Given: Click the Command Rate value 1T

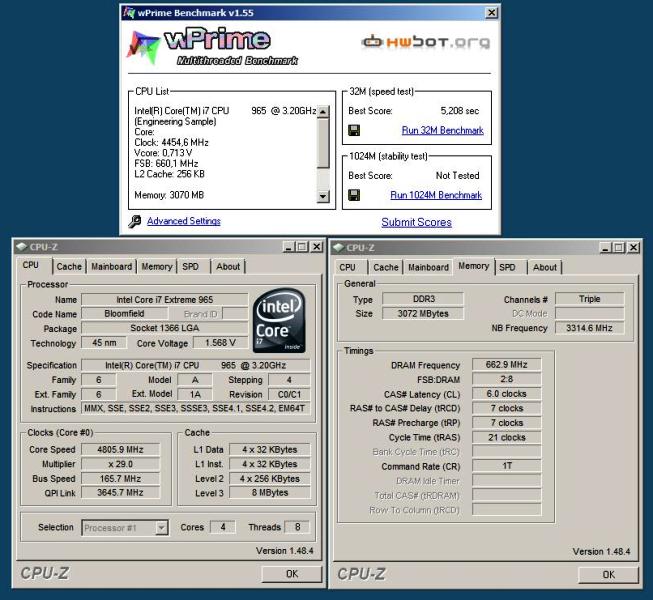Looking at the screenshot, I should pos(507,466).
